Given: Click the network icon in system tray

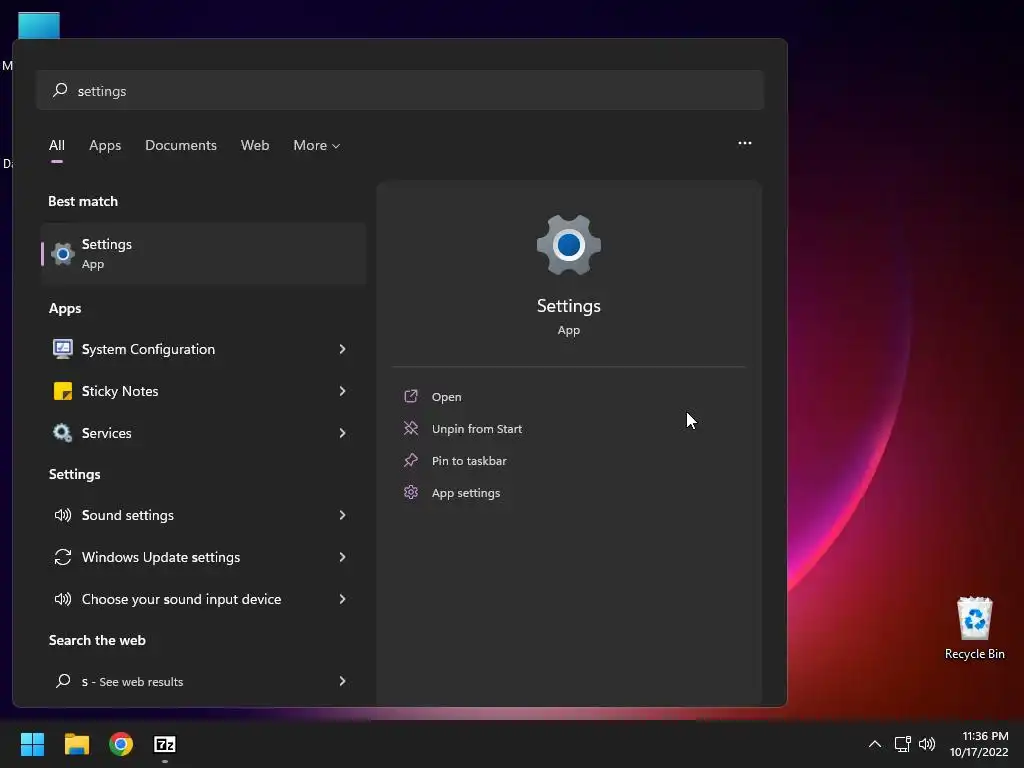Looking at the screenshot, I should tap(902, 744).
